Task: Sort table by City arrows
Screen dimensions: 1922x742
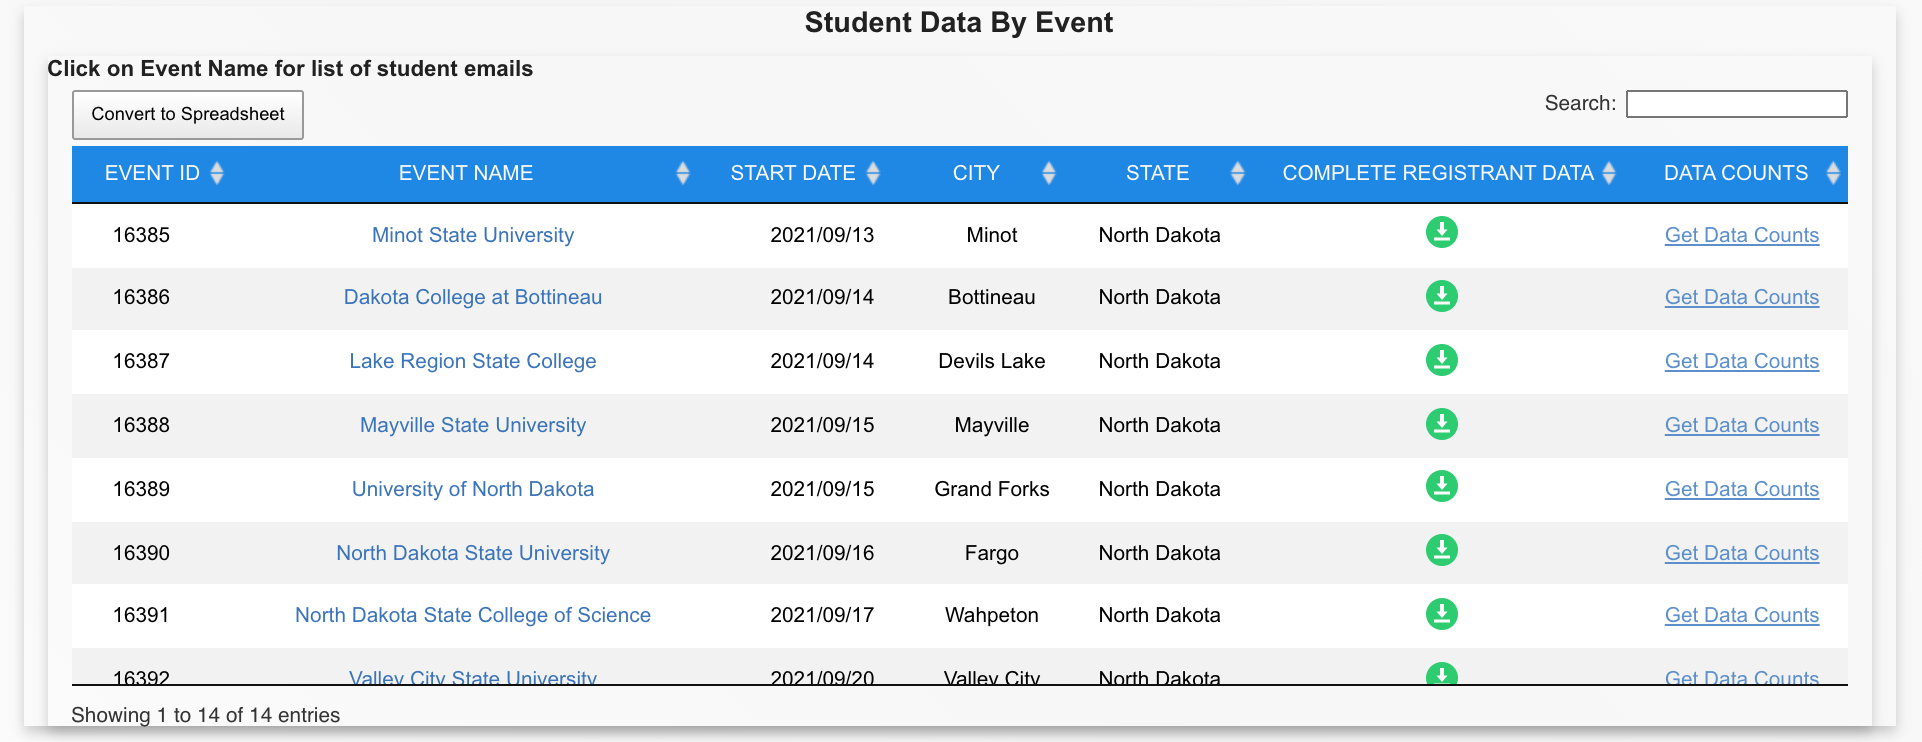Action: (1049, 173)
